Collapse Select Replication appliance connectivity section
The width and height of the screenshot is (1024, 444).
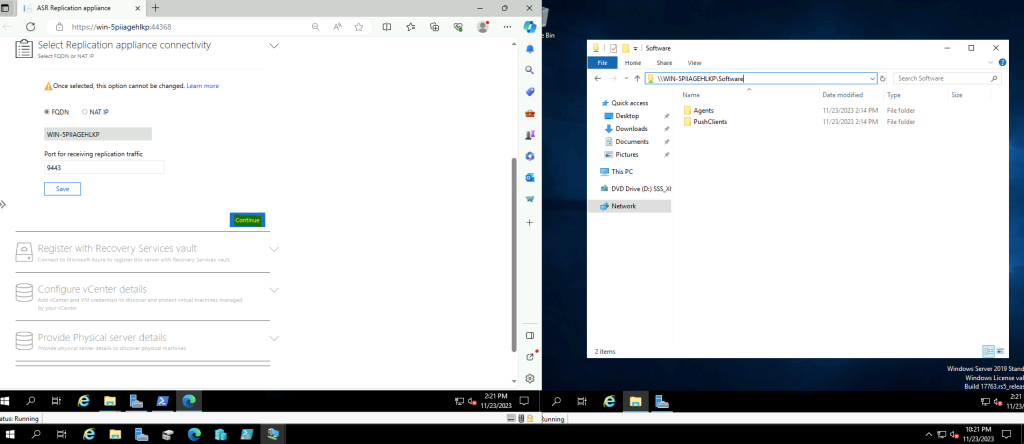tap(274, 46)
